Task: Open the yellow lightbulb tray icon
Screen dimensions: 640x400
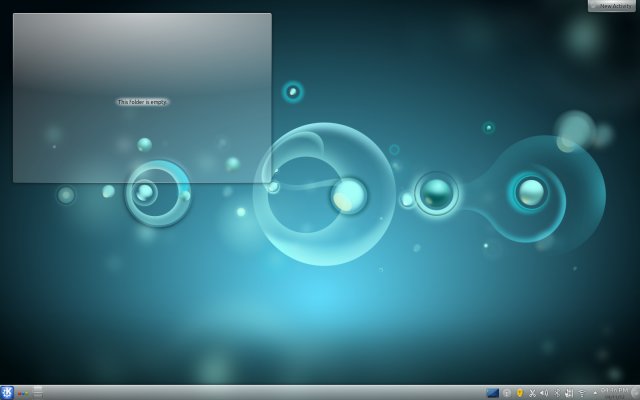Action: [x=520, y=393]
